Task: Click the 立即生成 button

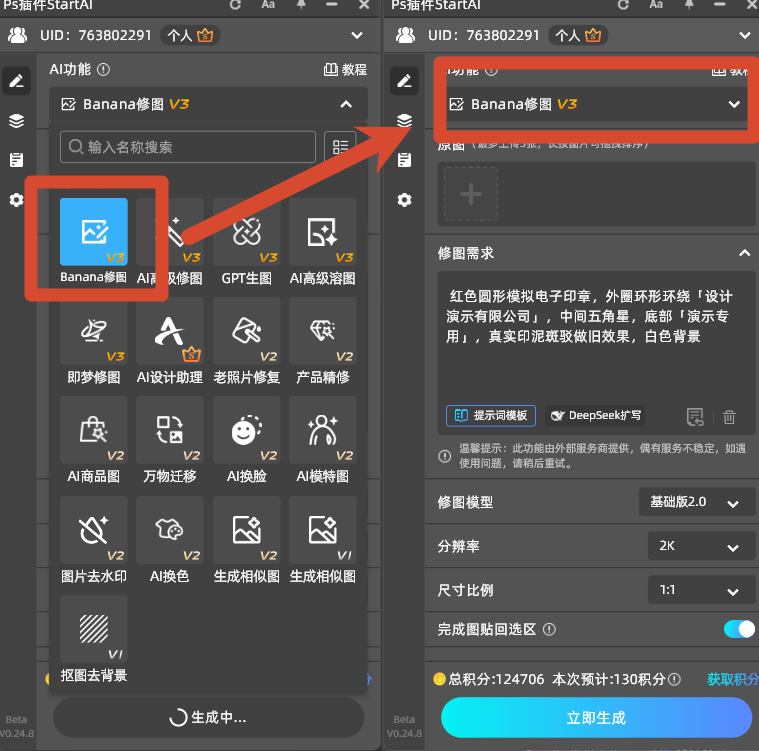Action: click(596, 718)
